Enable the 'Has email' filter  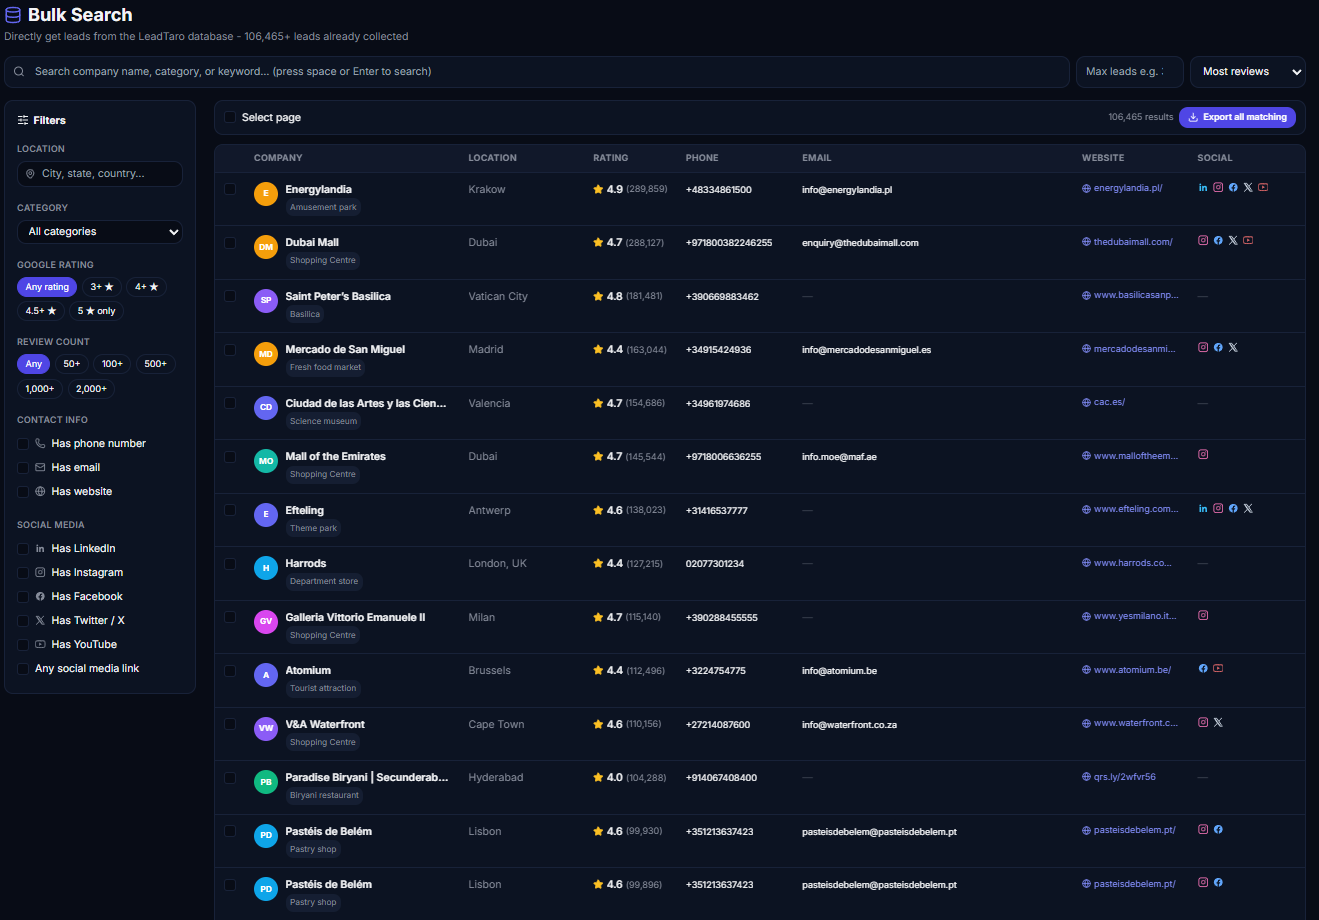(23, 468)
